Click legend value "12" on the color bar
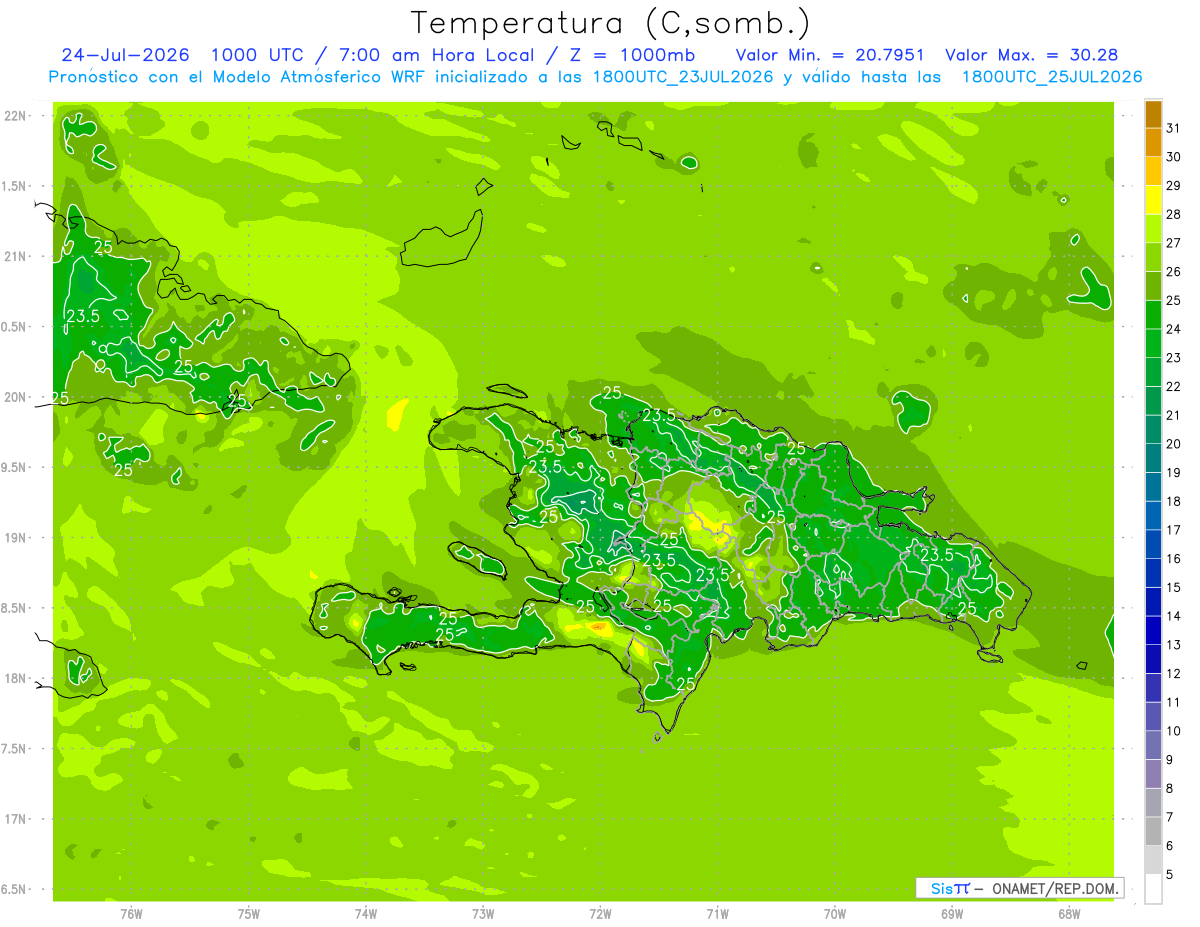 [x=1173, y=674]
